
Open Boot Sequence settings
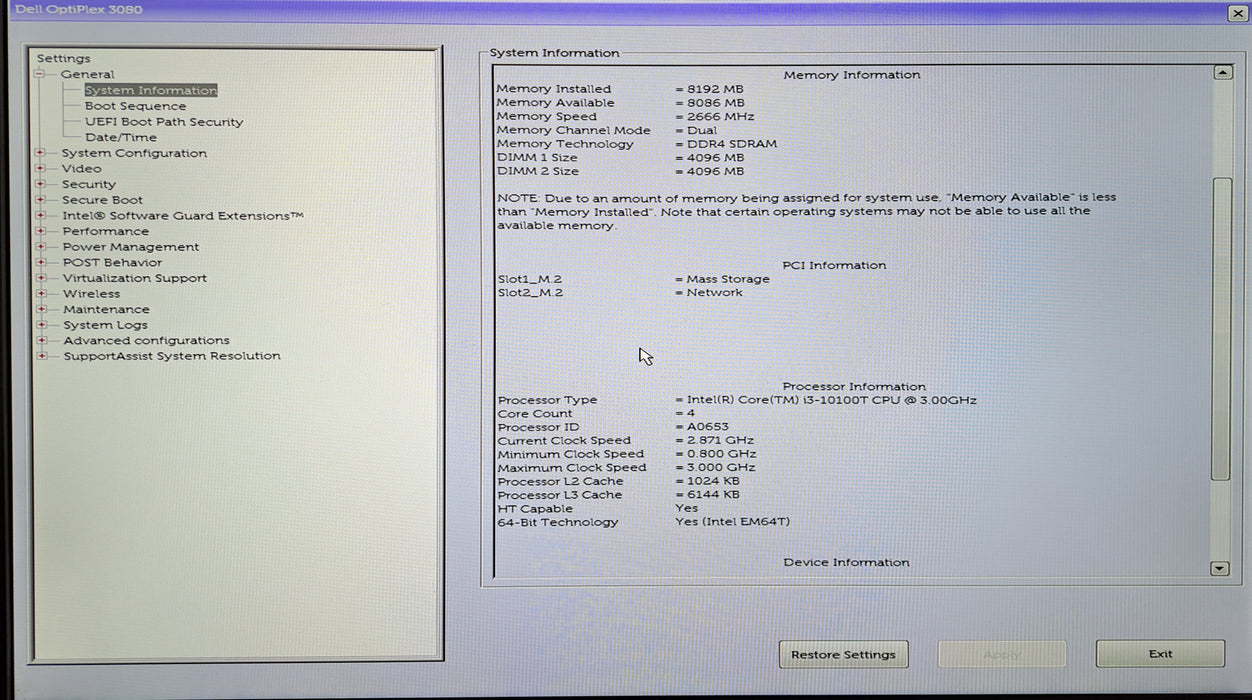point(135,106)
